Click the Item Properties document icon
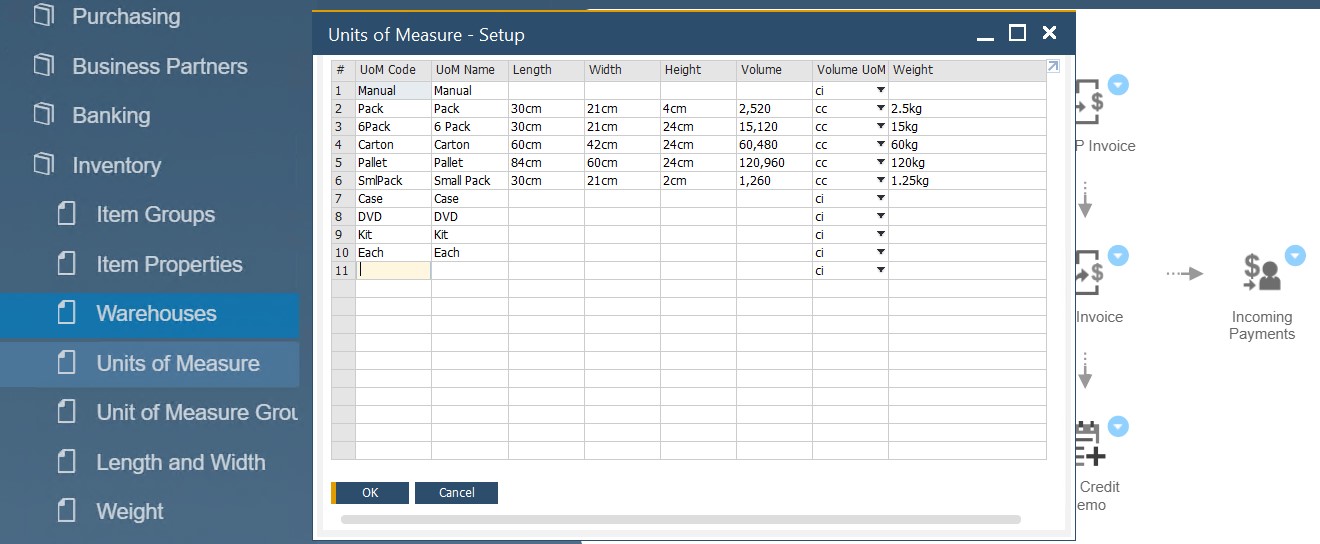The image size is (1320, 544). click(x=67, y=264)
